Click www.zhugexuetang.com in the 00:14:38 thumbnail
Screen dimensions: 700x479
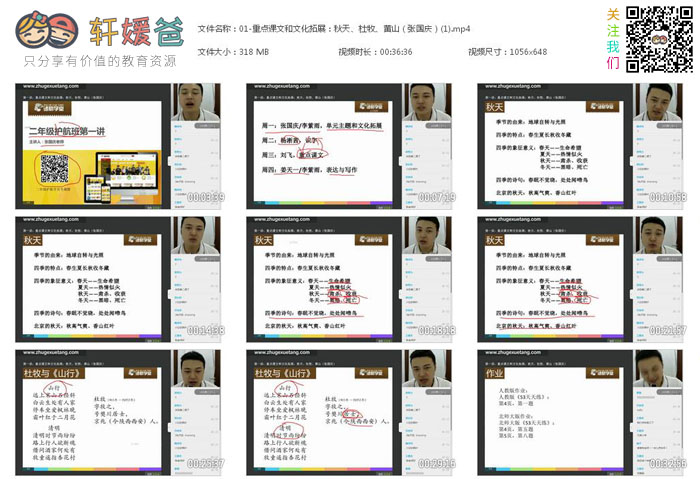(x=51, y=219)
